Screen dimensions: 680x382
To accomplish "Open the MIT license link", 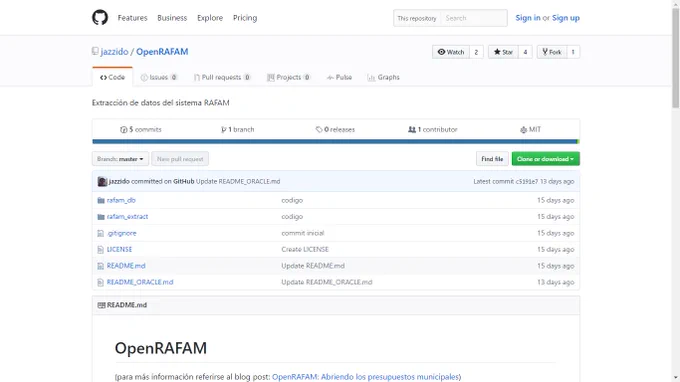I will tap(530, 130).
